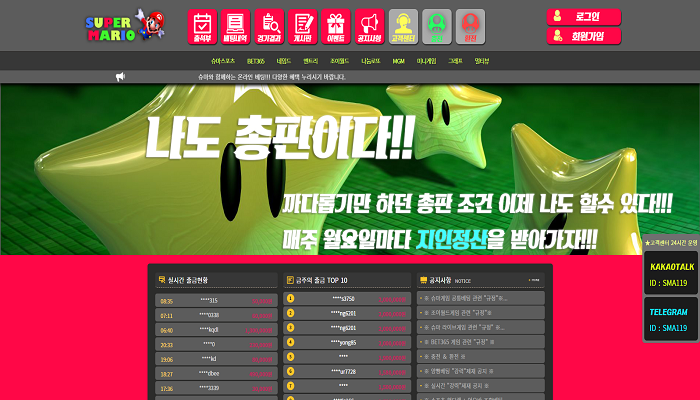Open the 그래프 menu item
This screenshot has width=700, height=400.
(x=455, y=61)
